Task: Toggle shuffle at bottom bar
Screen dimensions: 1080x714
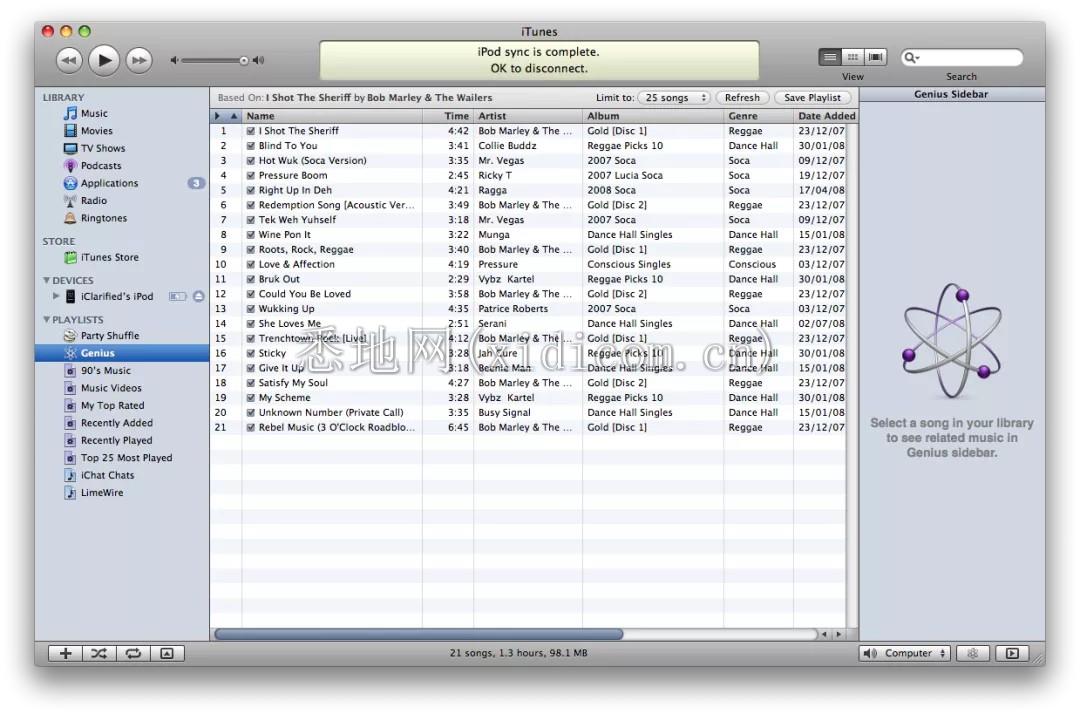Action: 99,654
